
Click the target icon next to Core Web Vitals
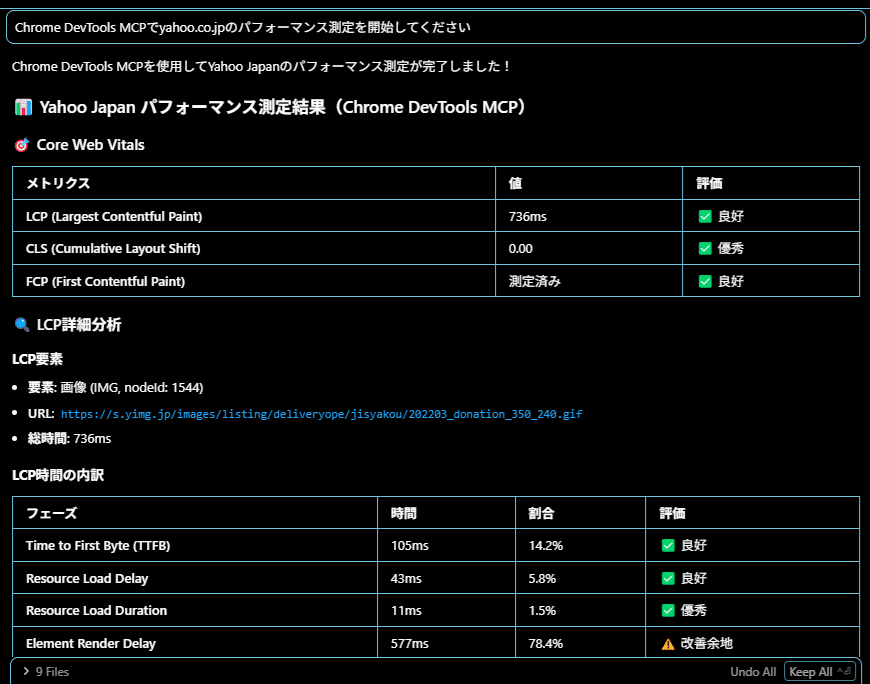pyautogui.click(x=22, y=145)
